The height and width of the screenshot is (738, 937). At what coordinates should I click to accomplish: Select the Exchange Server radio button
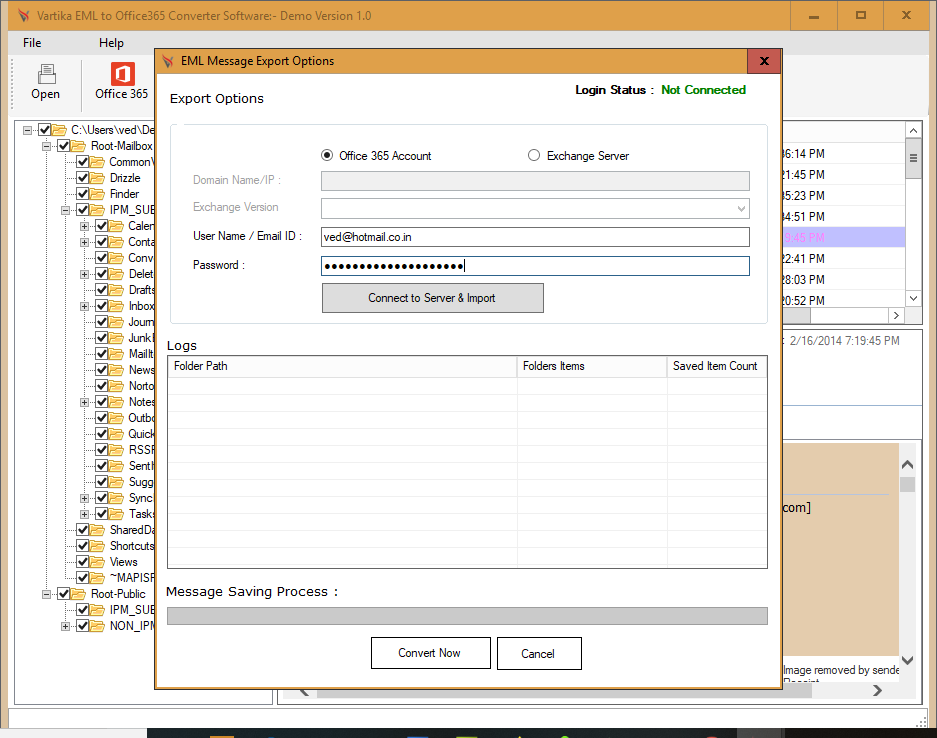(534, 155)
